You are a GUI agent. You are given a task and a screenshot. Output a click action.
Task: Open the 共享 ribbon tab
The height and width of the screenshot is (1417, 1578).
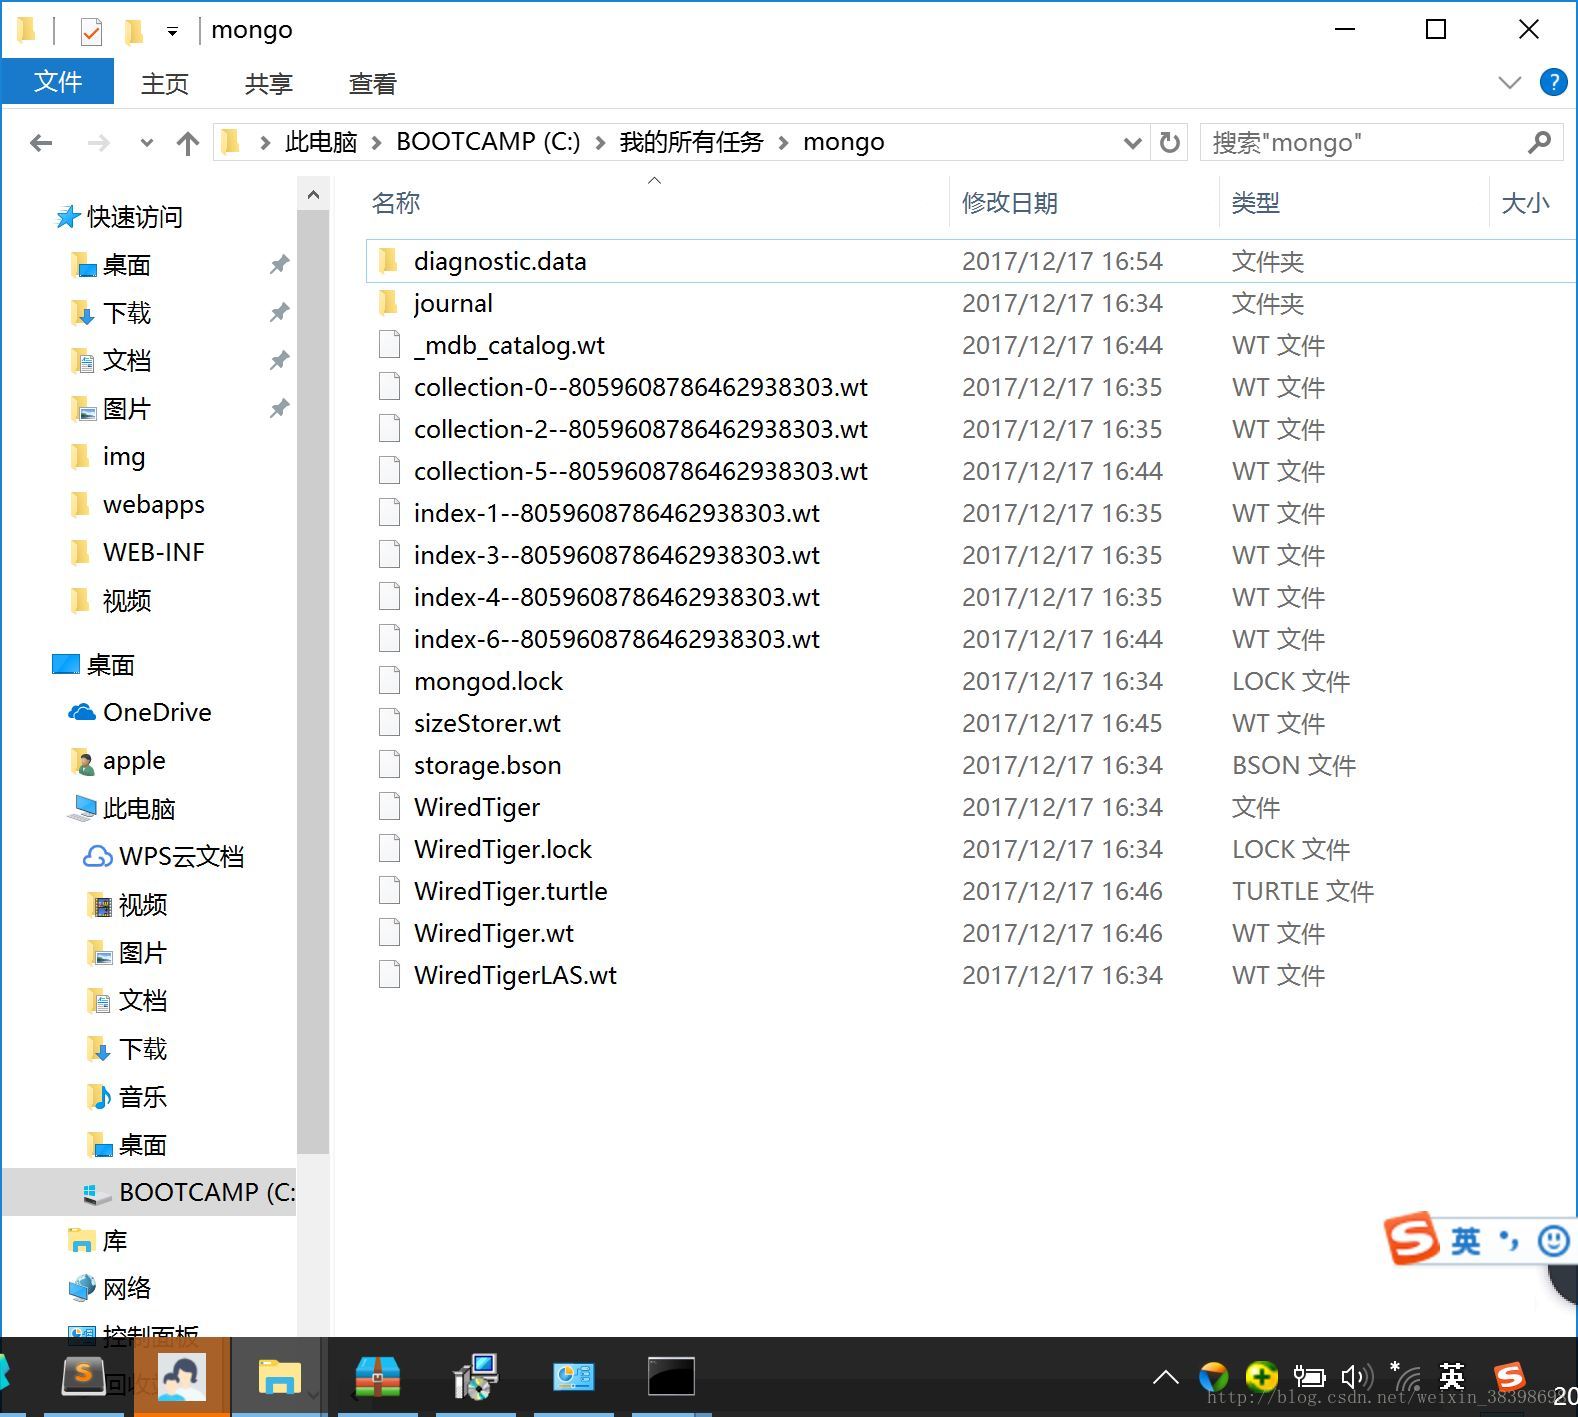tap(269, 83)
